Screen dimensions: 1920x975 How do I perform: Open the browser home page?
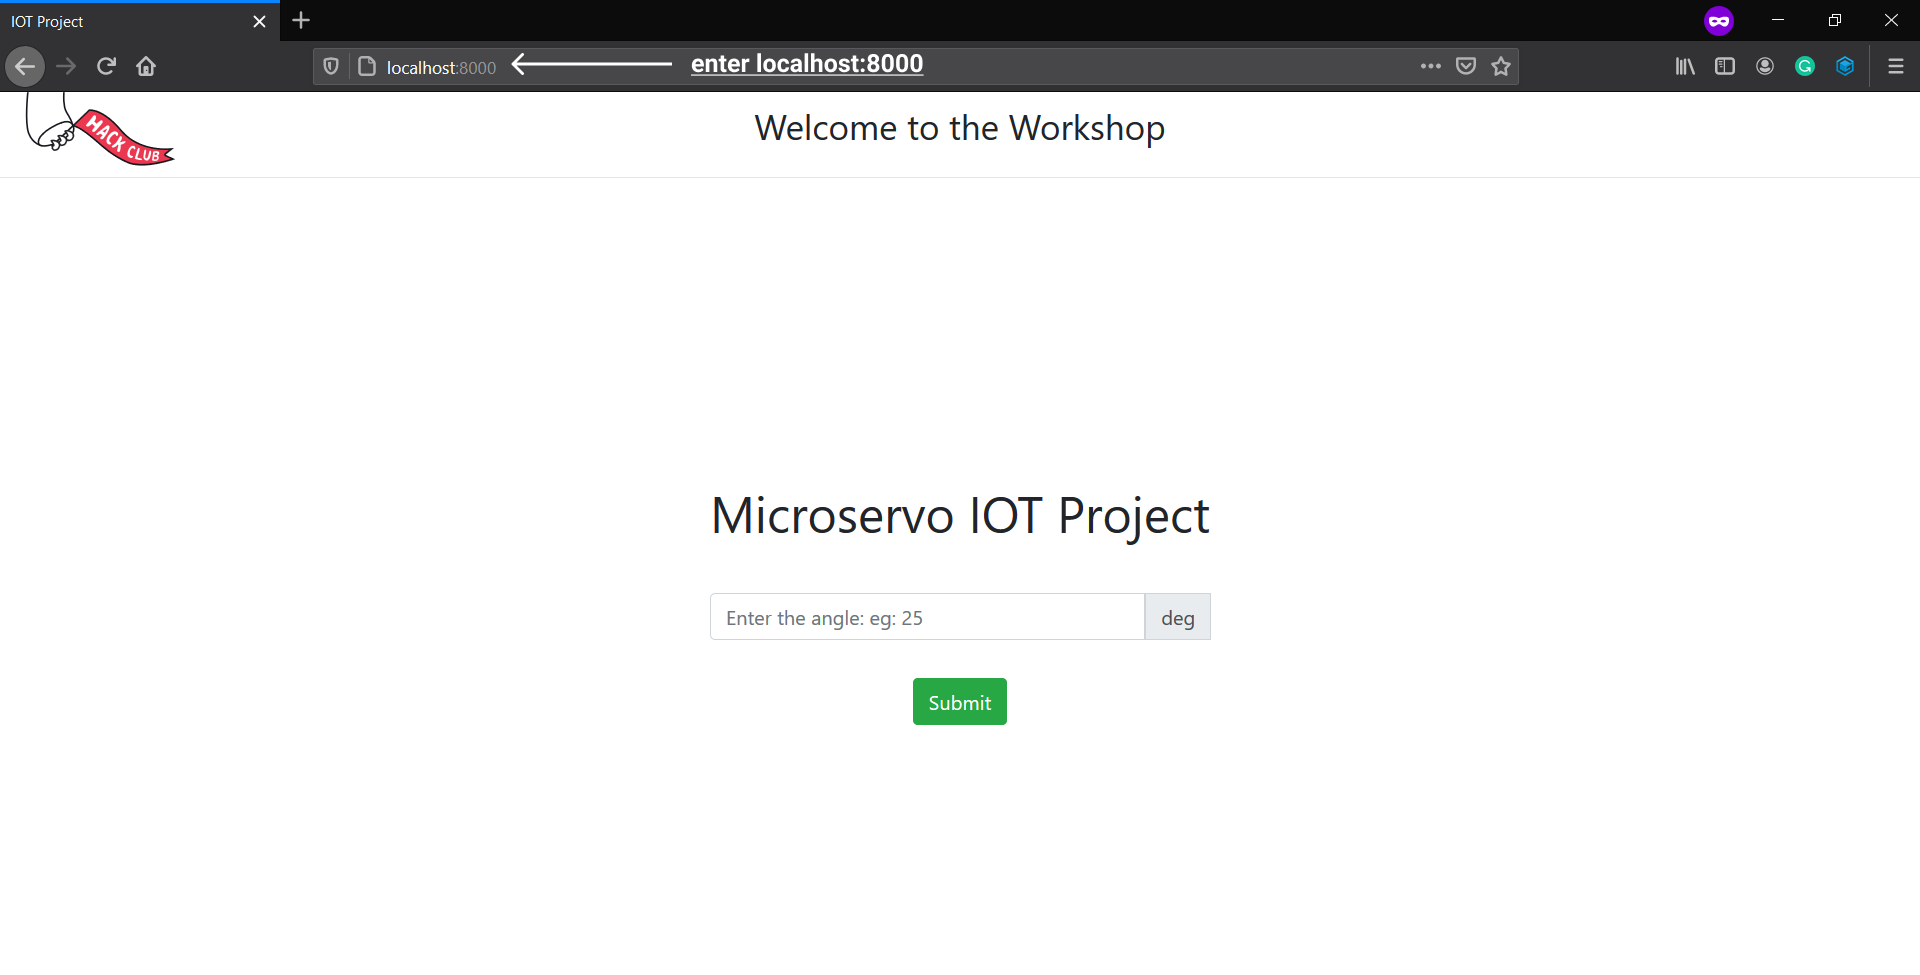(x=145, y=66)
